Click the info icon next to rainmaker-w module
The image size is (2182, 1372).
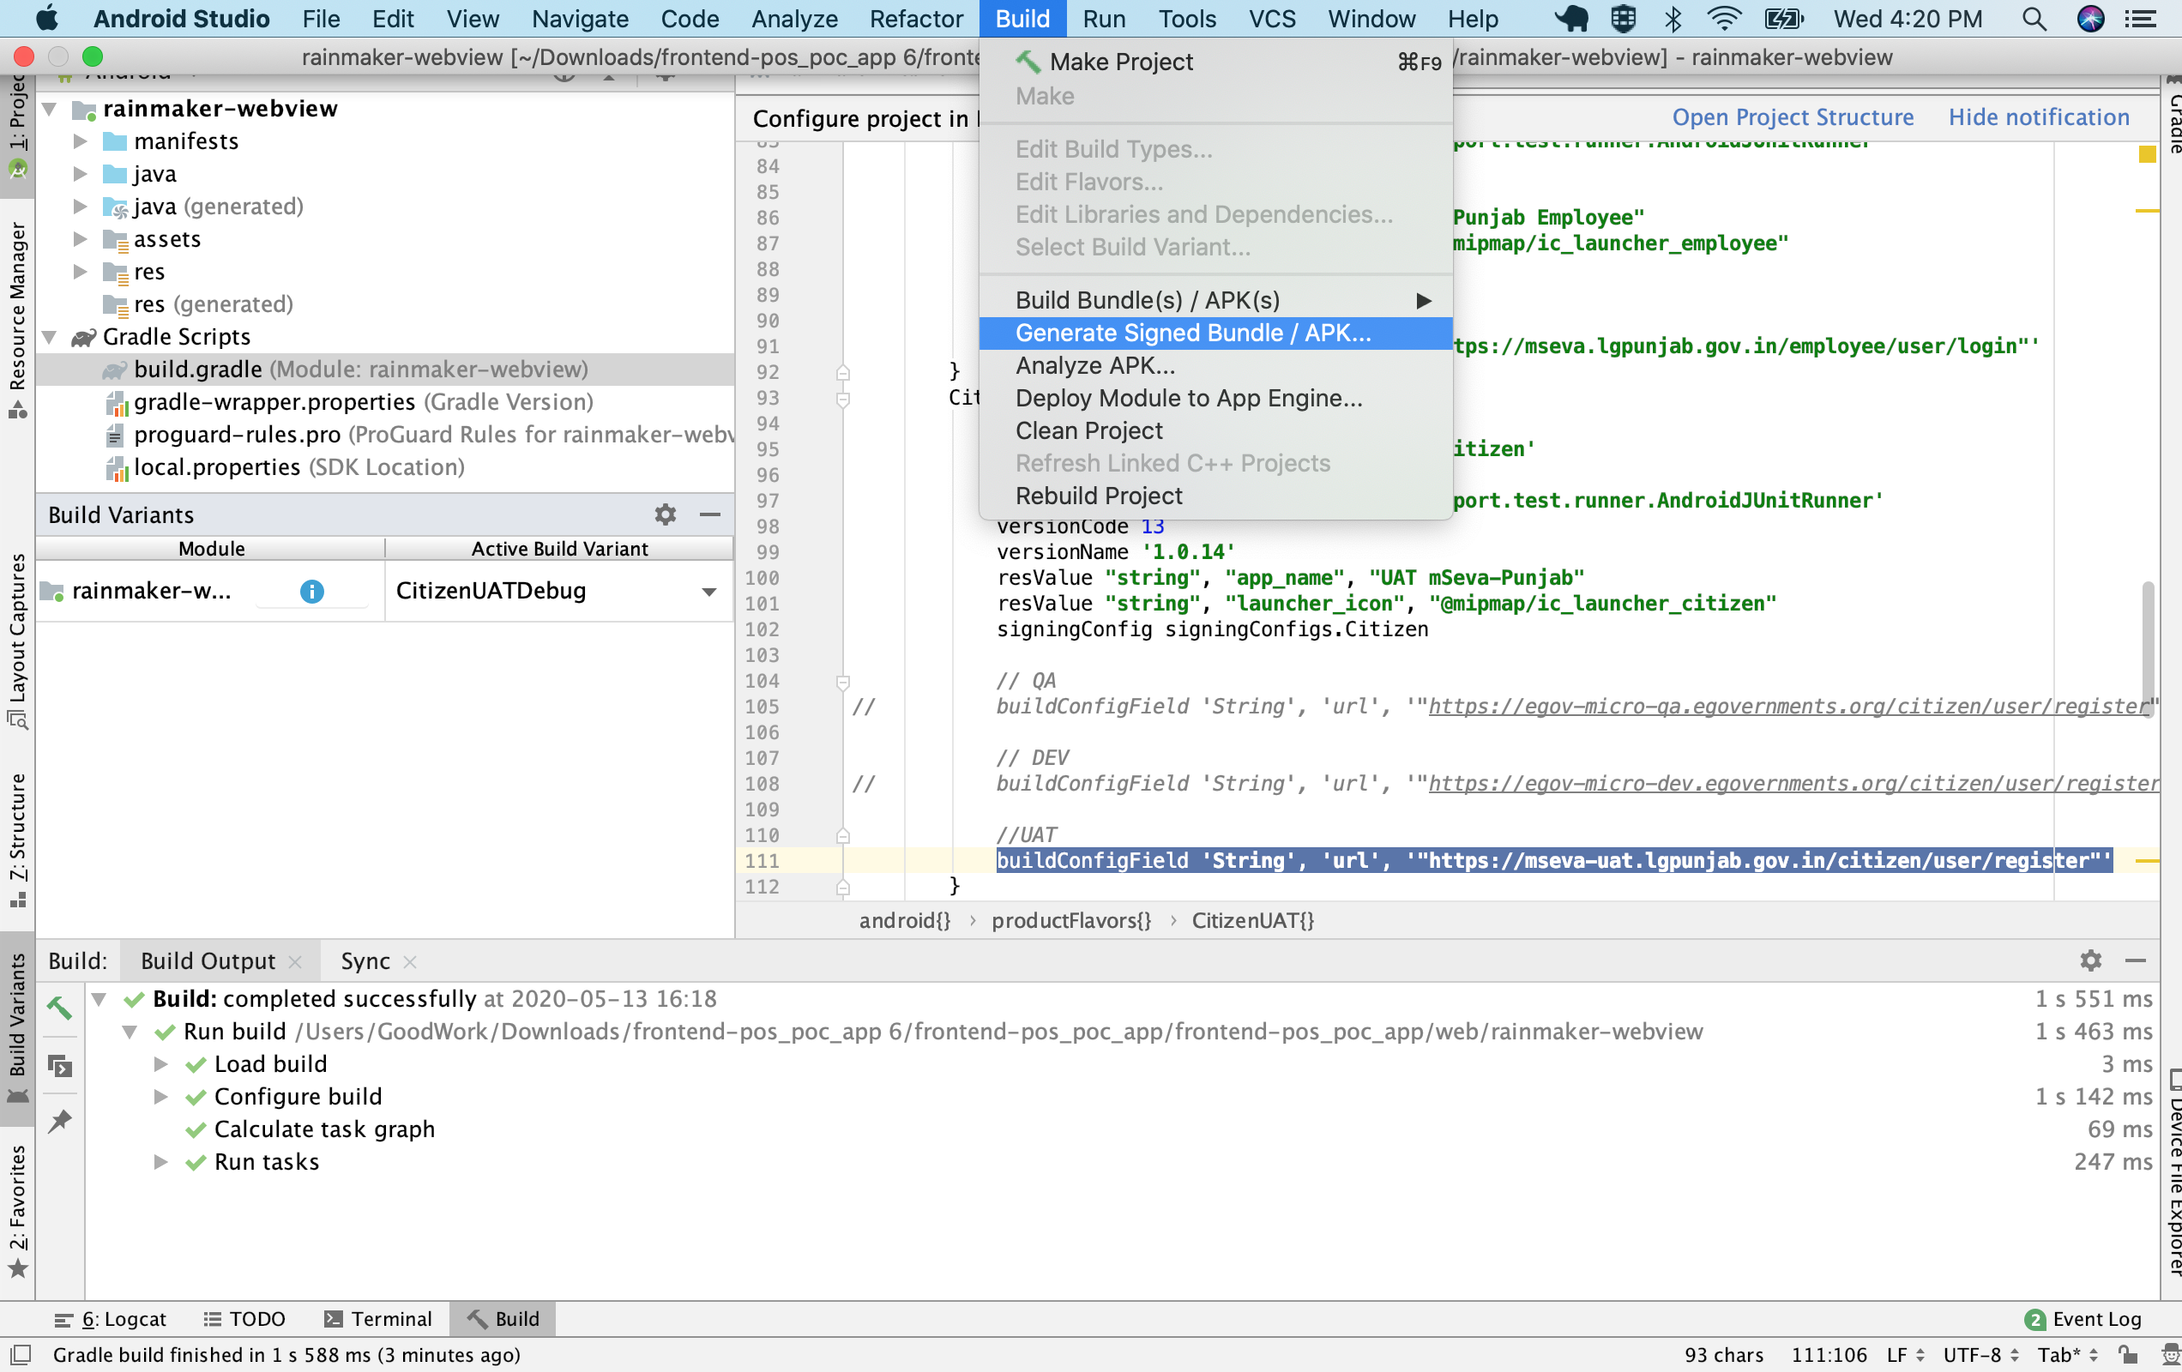312,591
